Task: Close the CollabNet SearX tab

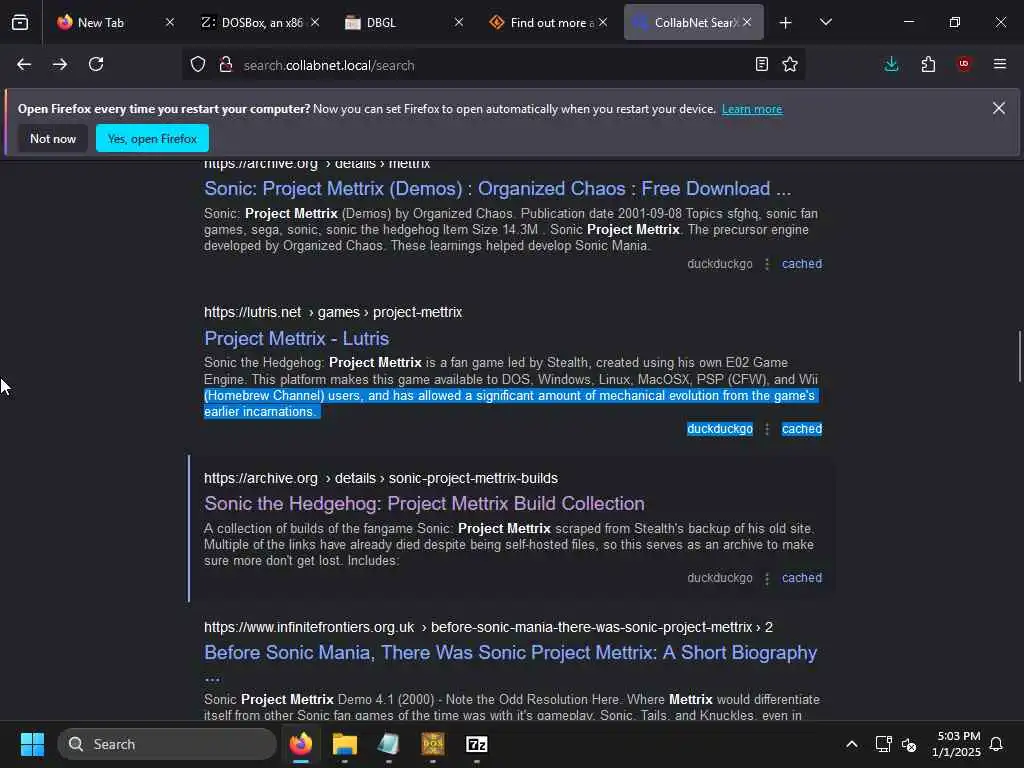Action: (x=747, y=22)
